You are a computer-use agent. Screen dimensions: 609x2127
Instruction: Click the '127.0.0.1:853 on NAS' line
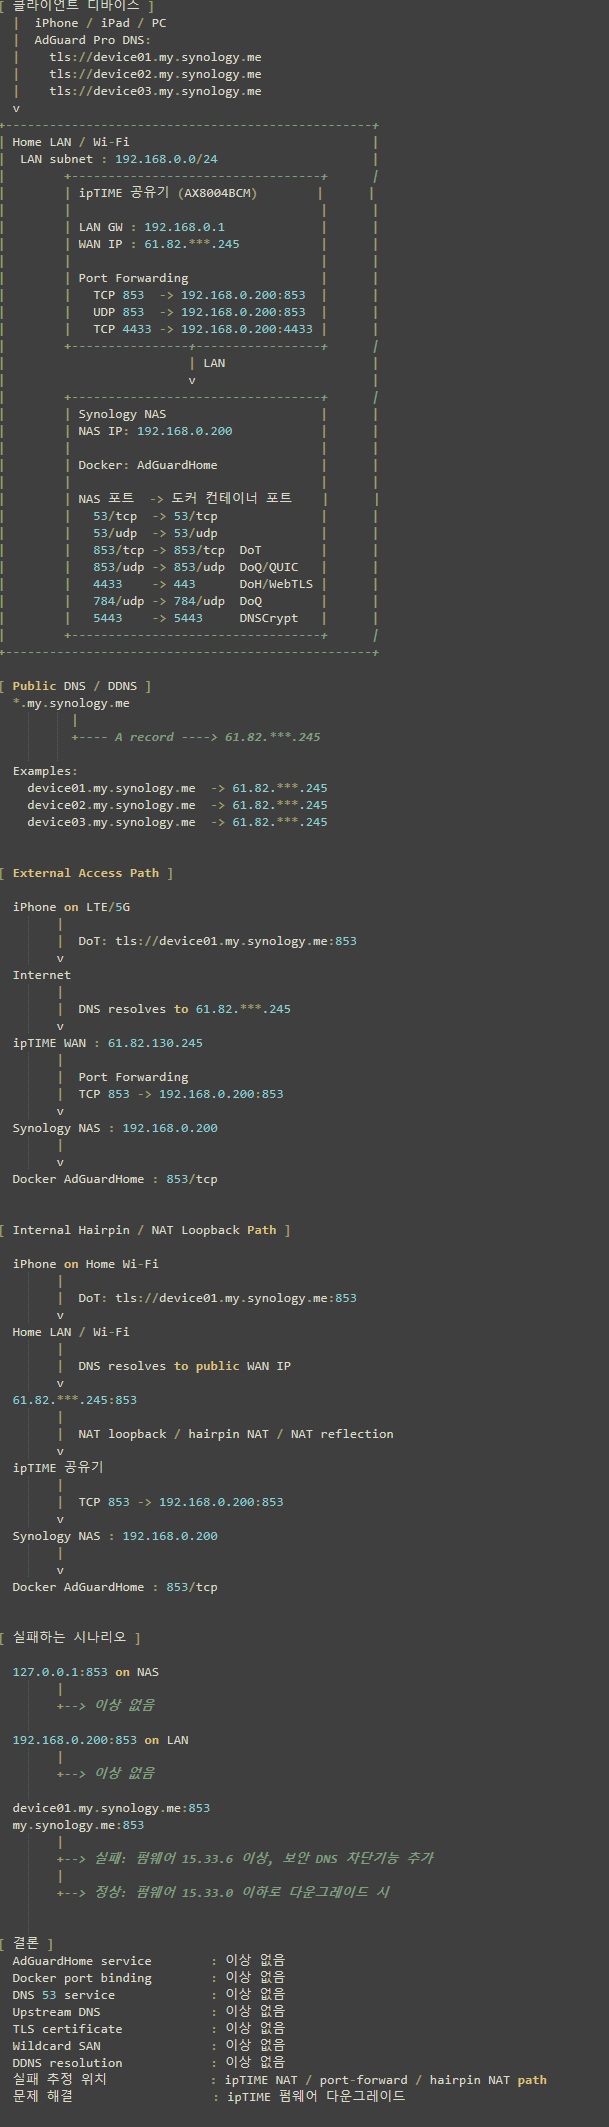pos(86,1672)
